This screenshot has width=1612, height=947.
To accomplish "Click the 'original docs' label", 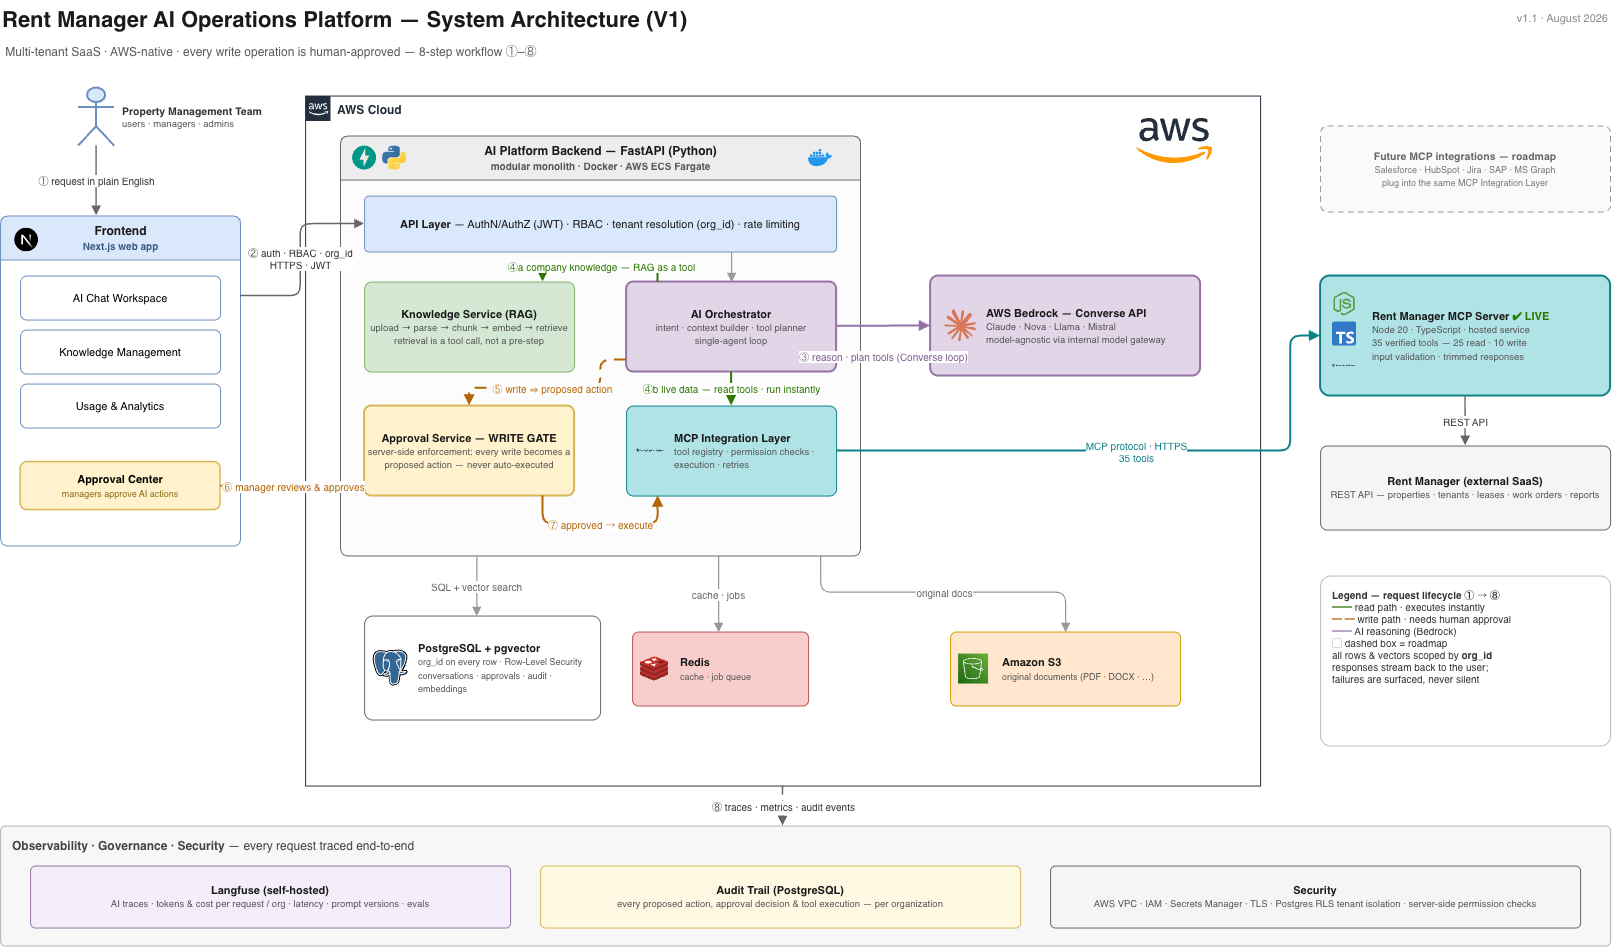I will click(x=944, y=594).
